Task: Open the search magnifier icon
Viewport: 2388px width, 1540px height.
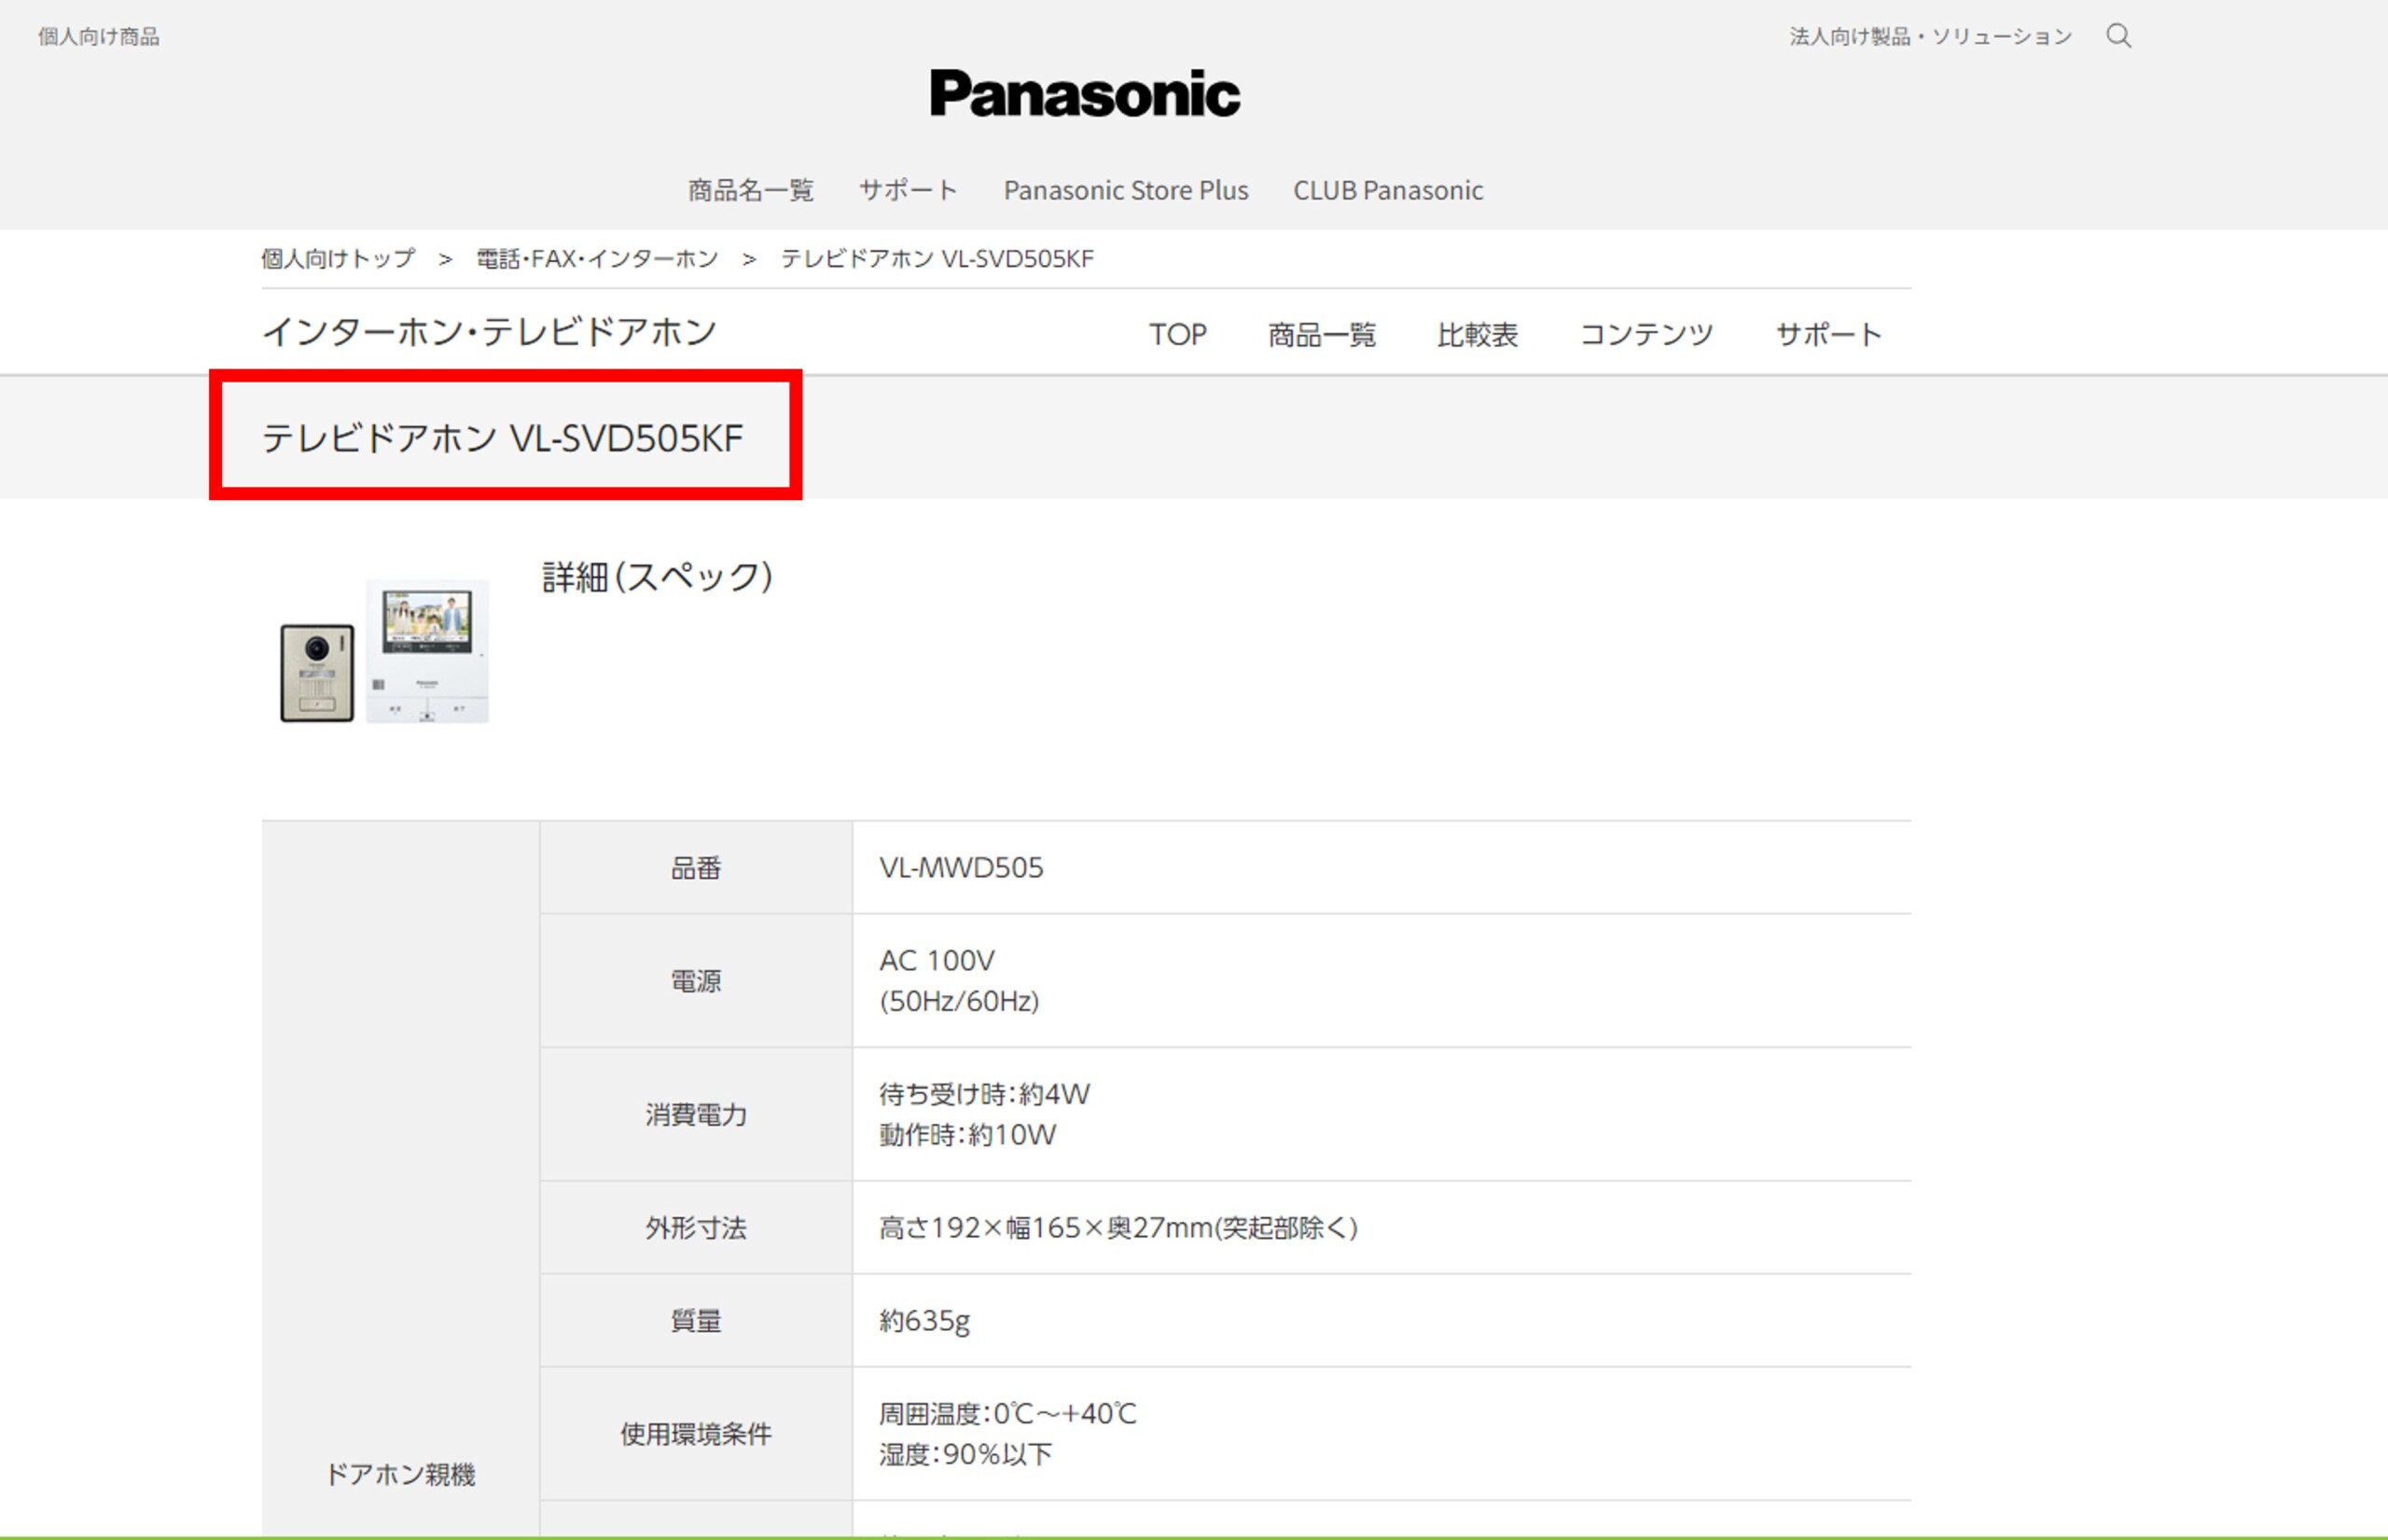Action: coord(2118,37)
